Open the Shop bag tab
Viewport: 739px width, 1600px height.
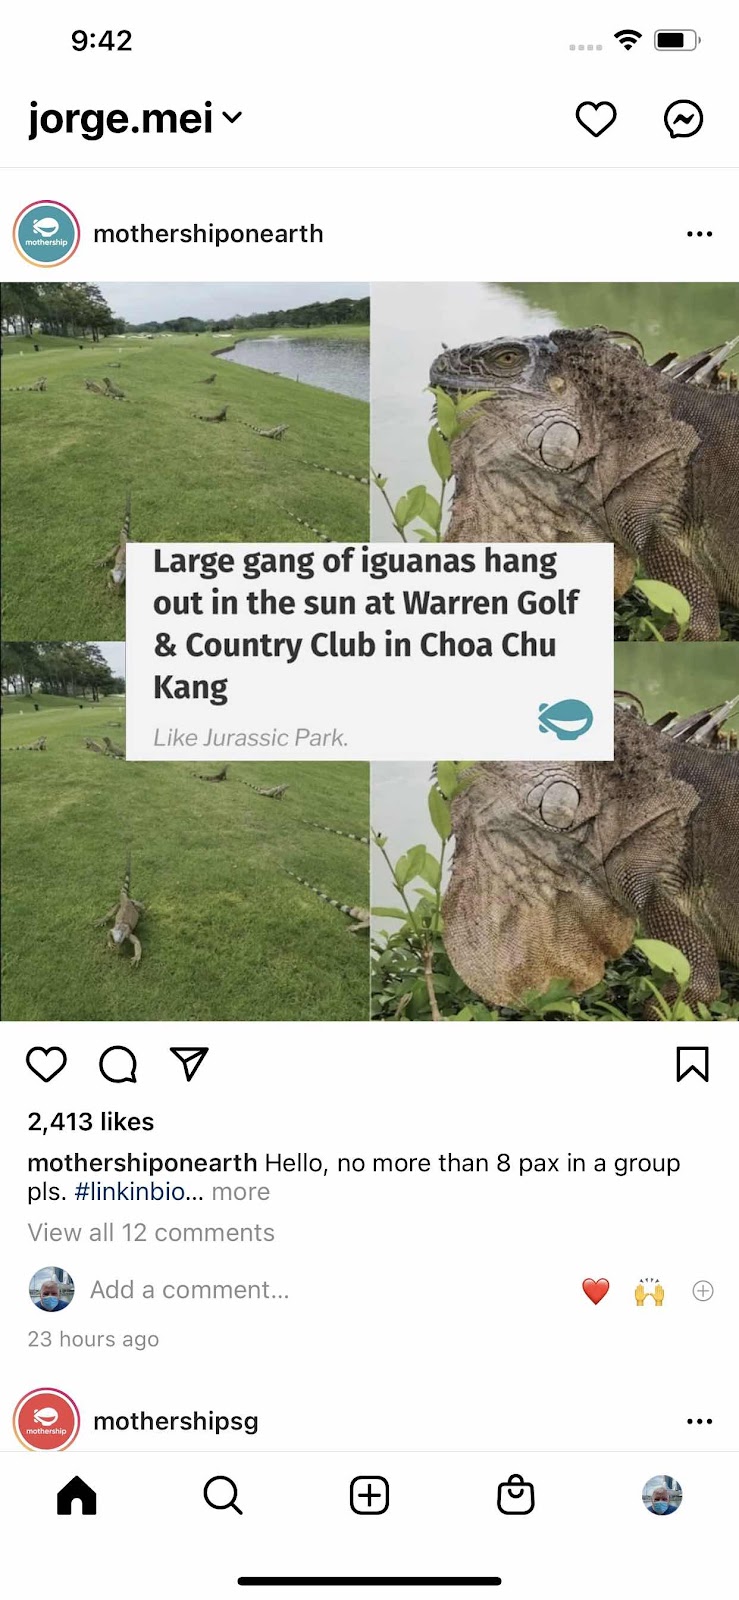click(x=516, y=1496)
